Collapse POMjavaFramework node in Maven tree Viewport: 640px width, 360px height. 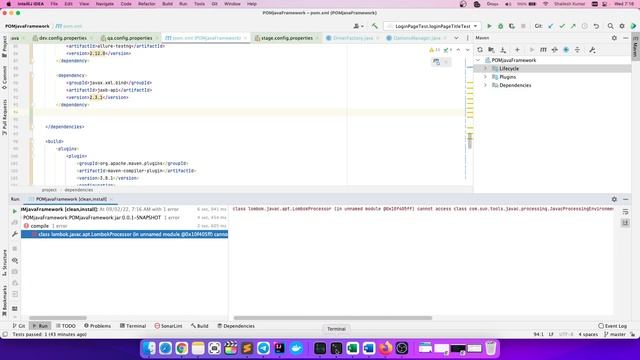478,60
